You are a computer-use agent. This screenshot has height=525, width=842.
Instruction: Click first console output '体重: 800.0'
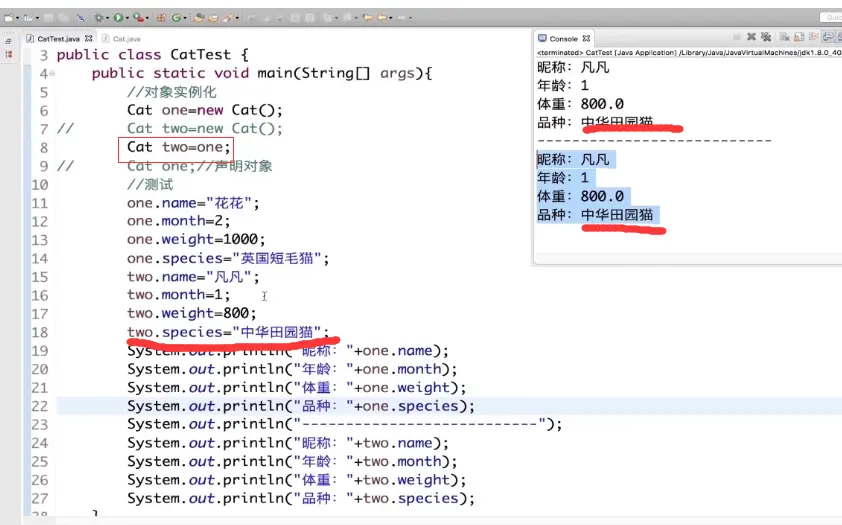[580, 104]
